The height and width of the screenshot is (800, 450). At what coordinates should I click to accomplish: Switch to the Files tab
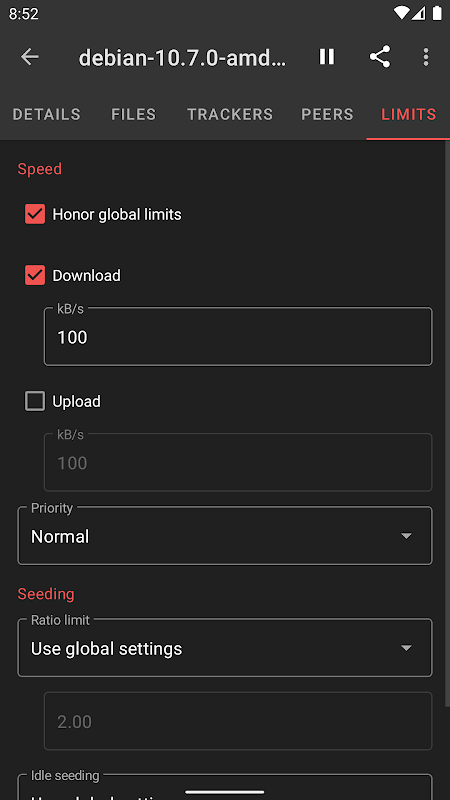[134, 114]
